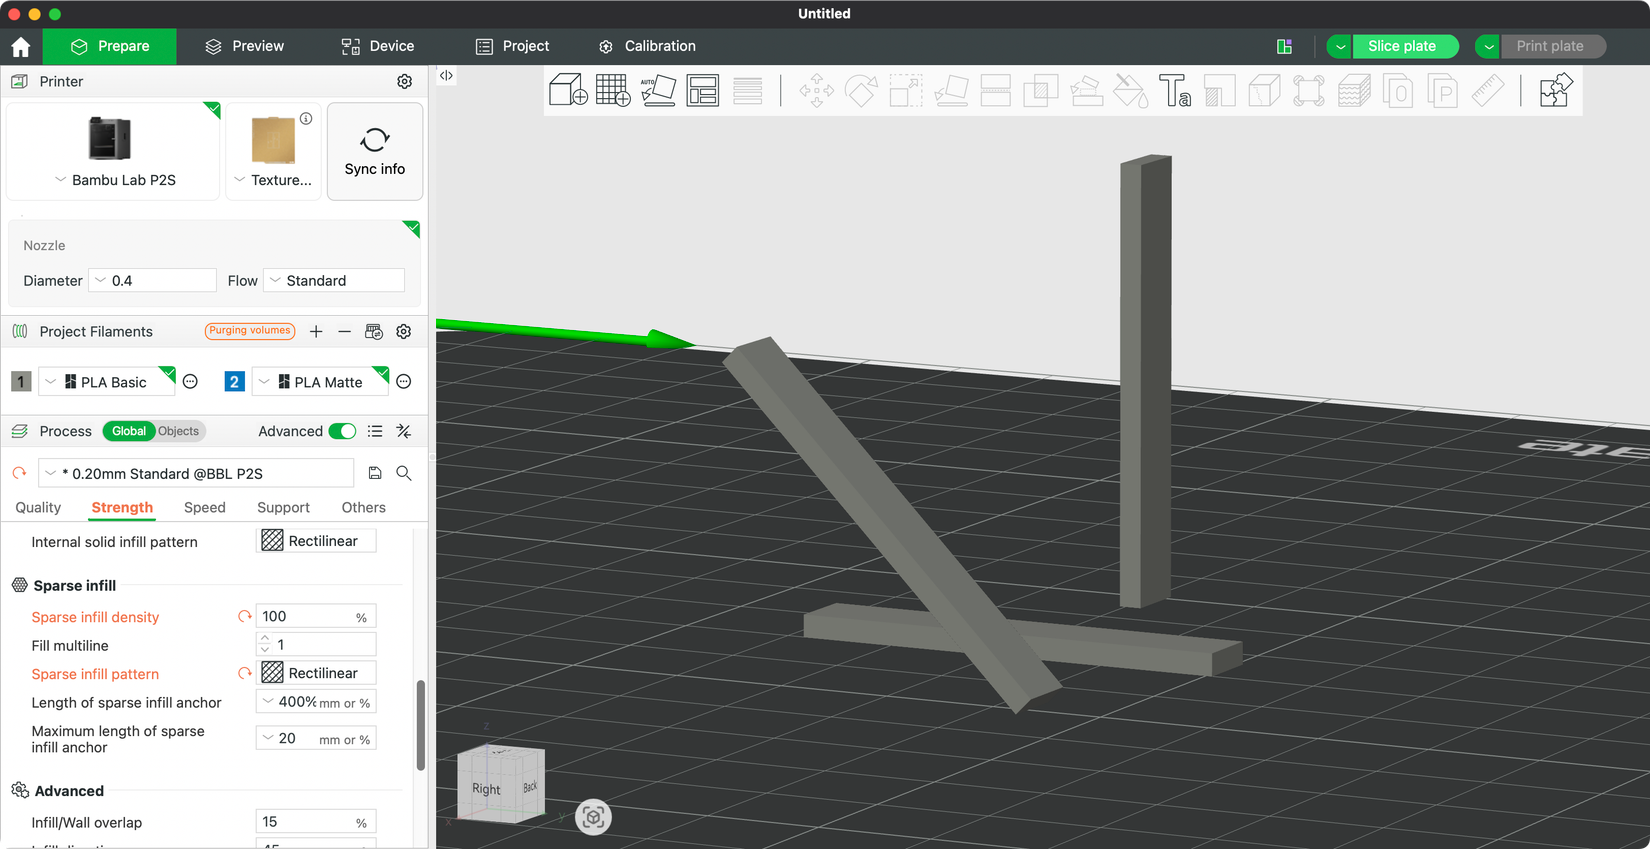Toggle the Advanced settings switch
The image size is (1650, 849).
[342, 431]
